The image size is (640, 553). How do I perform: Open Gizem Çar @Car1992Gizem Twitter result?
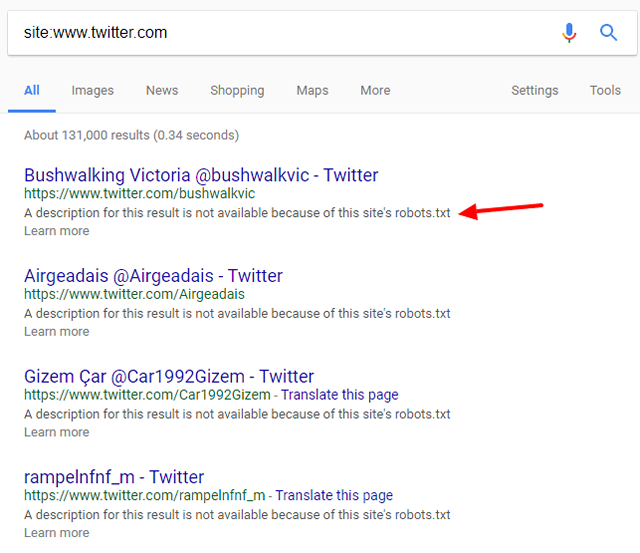click(169, 377)
